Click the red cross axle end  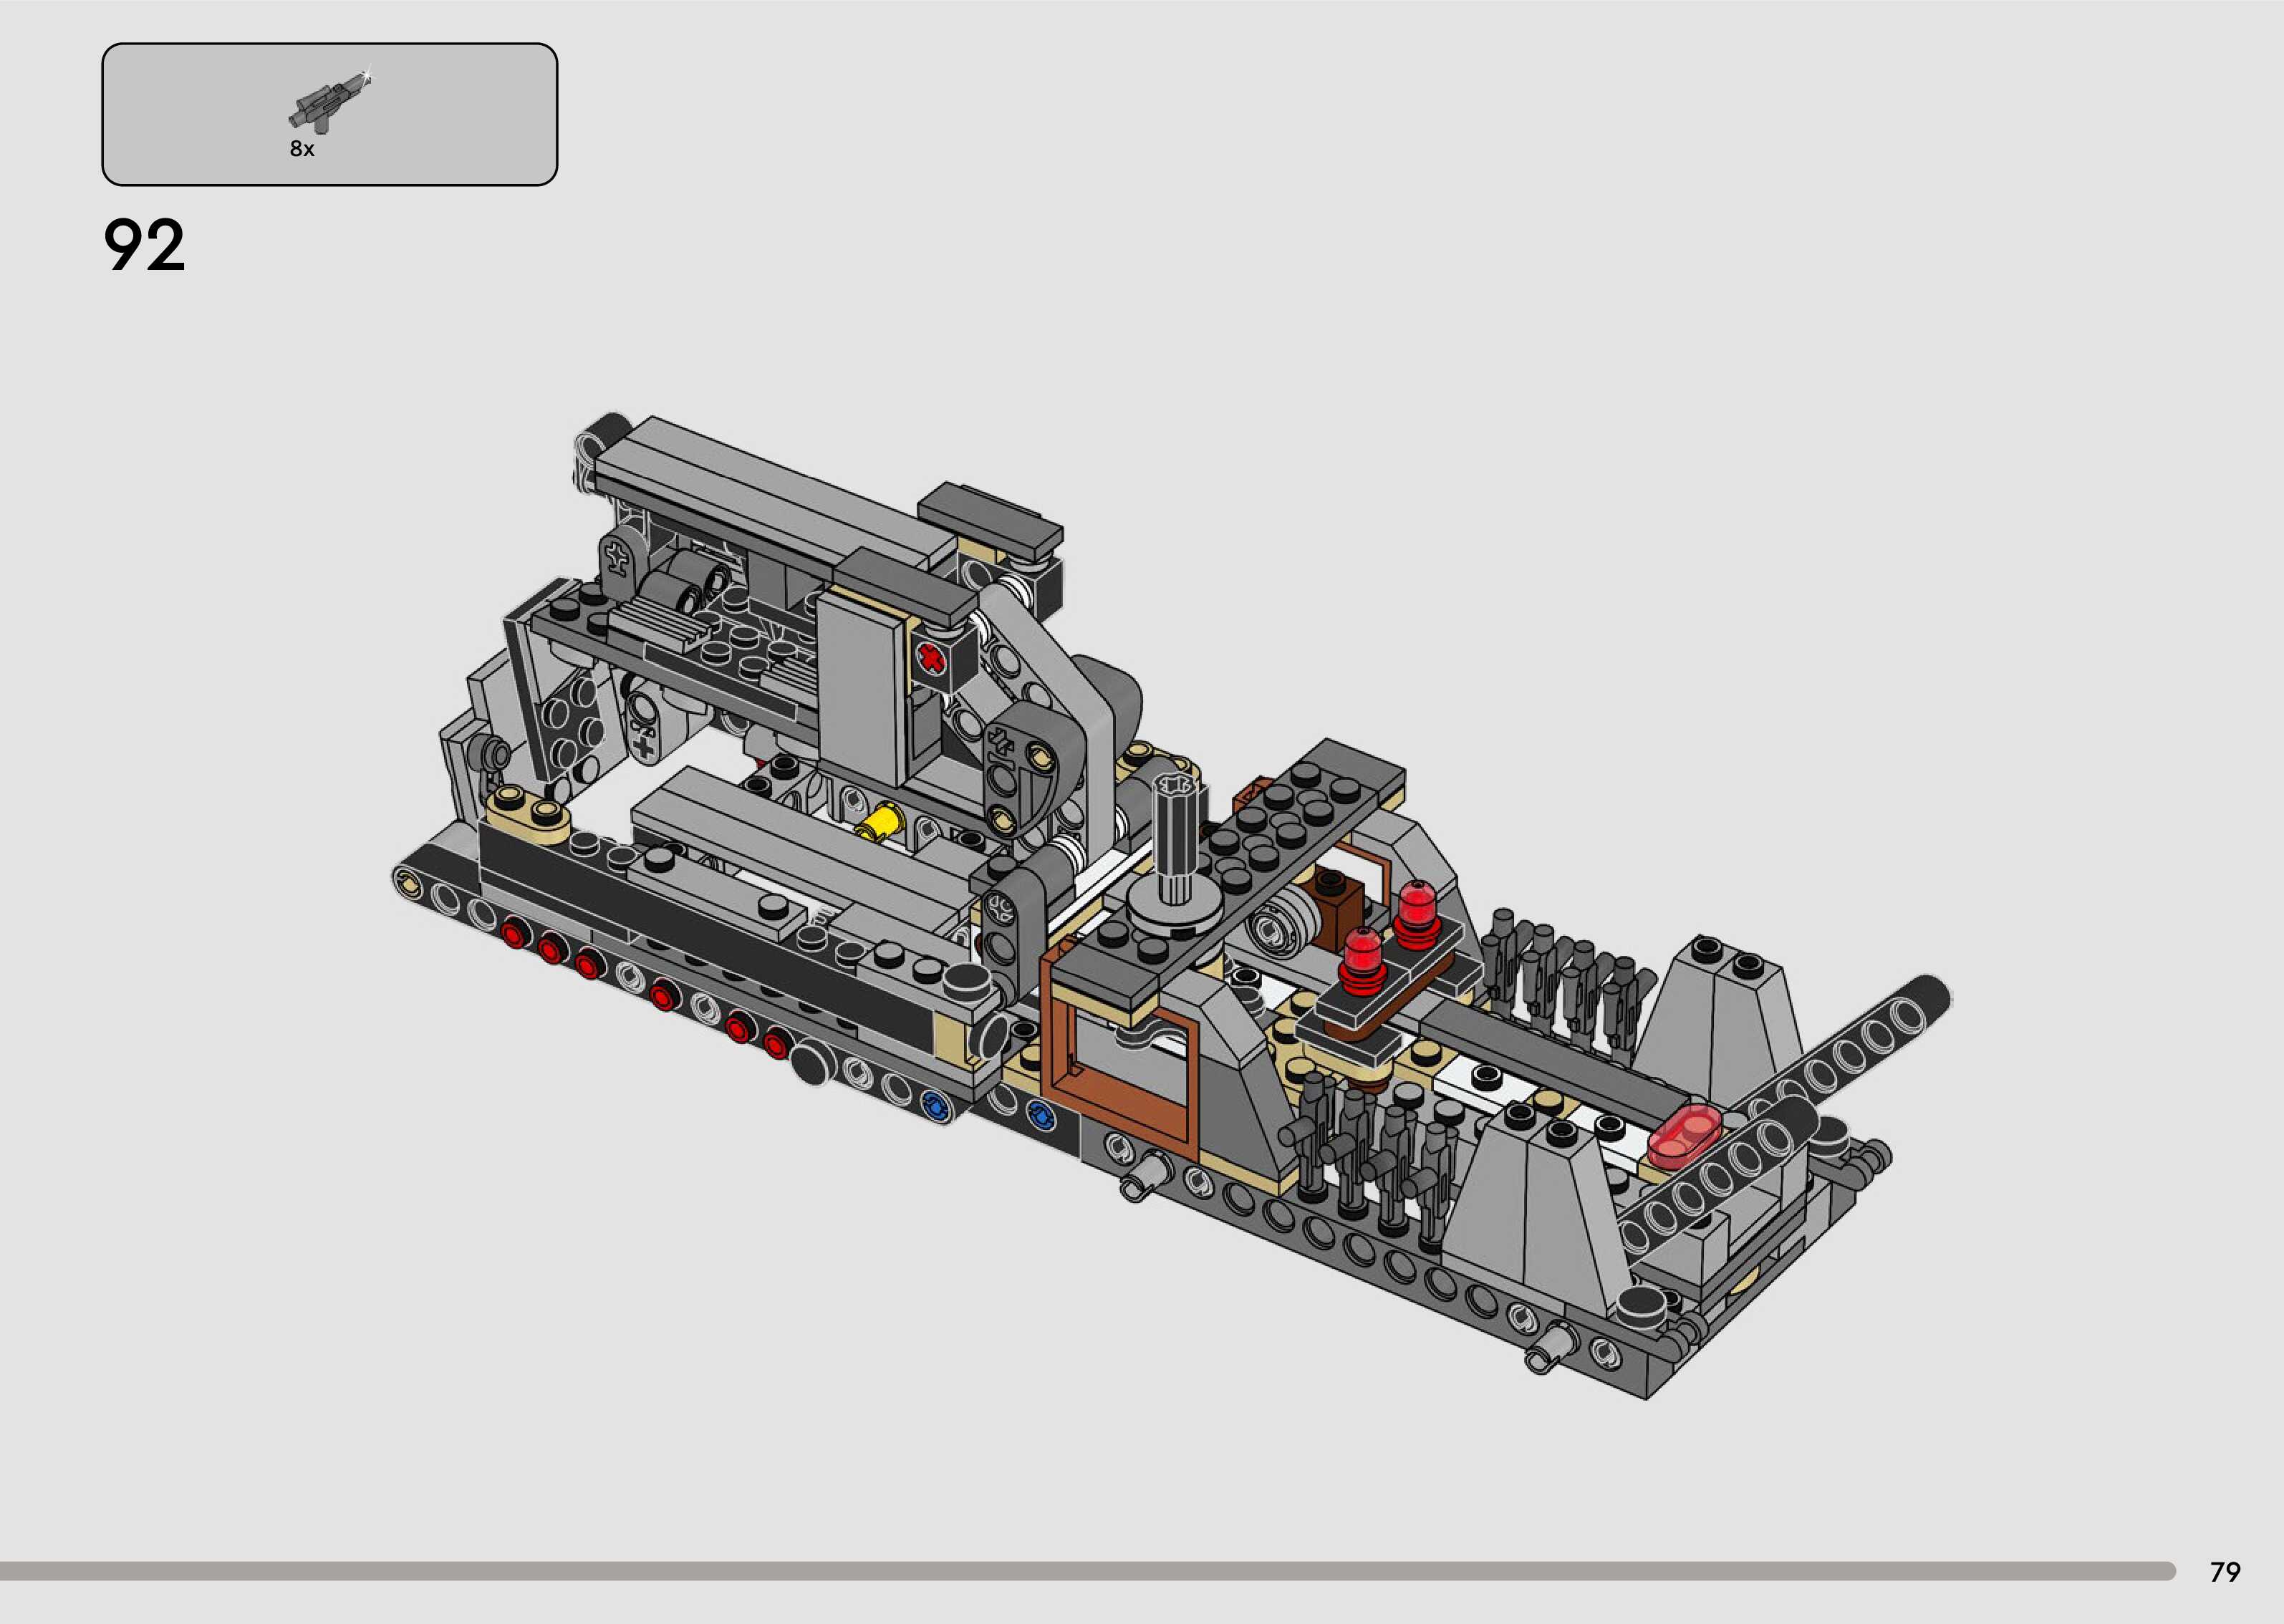tap(932, 660)
